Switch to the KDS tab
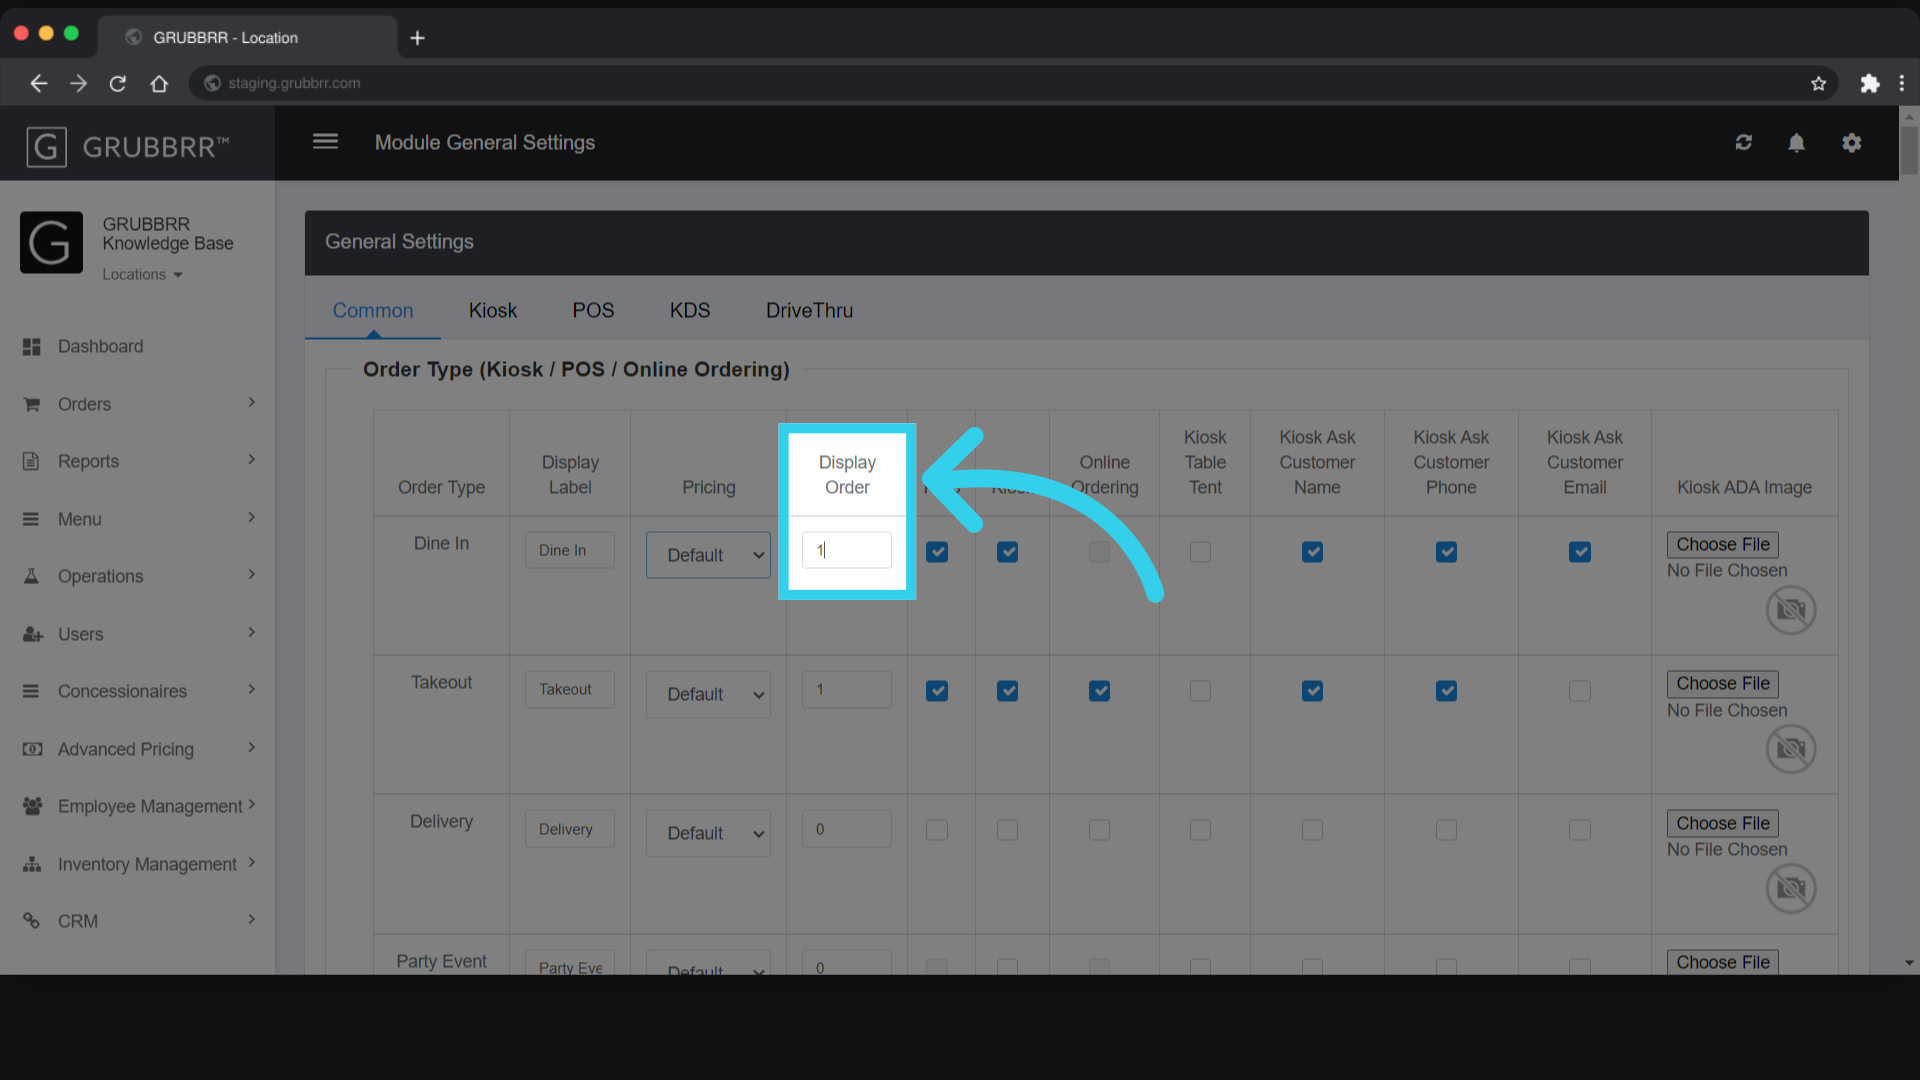This screenshot has width=1920, height=1080. point(690,311)
